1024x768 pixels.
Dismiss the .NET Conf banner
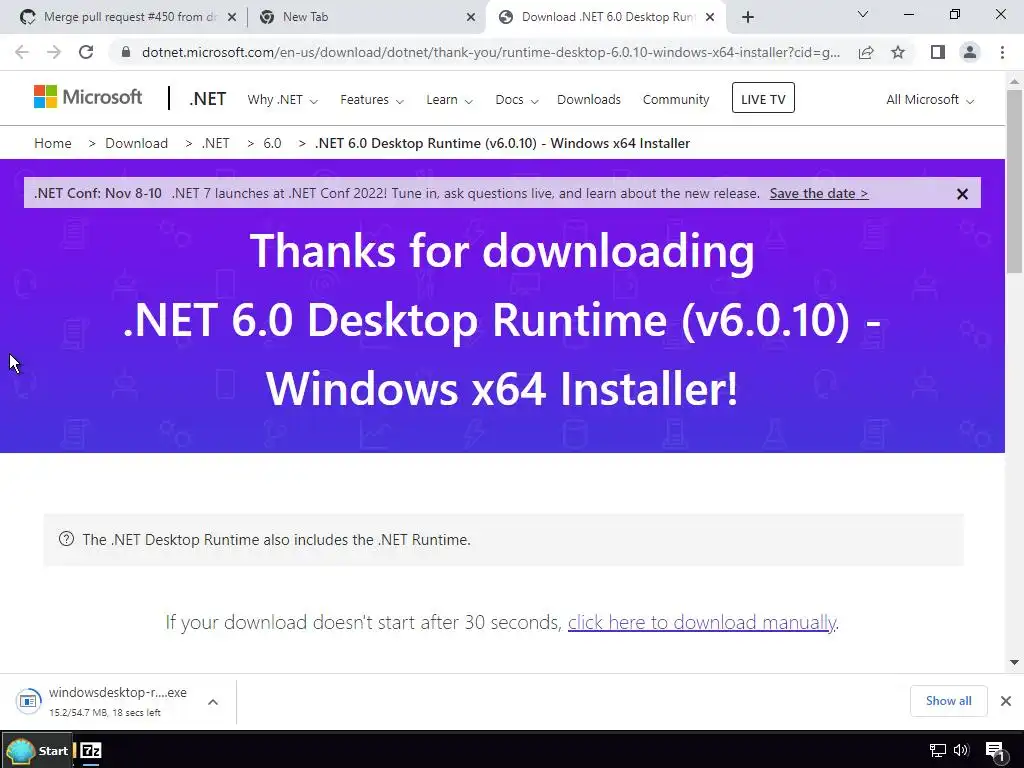tap(962, 194)
